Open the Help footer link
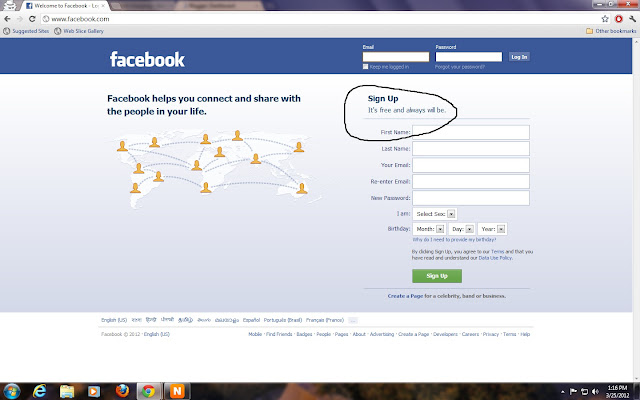Screen dimensions: 640x400 click(525, 334)
